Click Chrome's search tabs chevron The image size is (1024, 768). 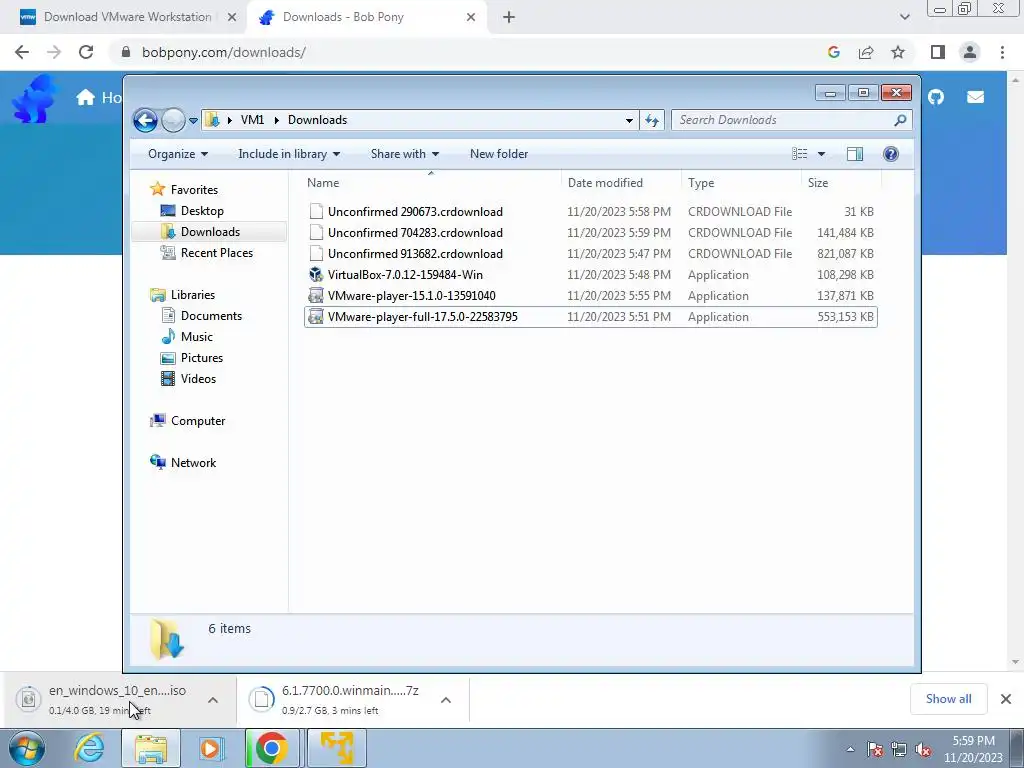point(904,17)
